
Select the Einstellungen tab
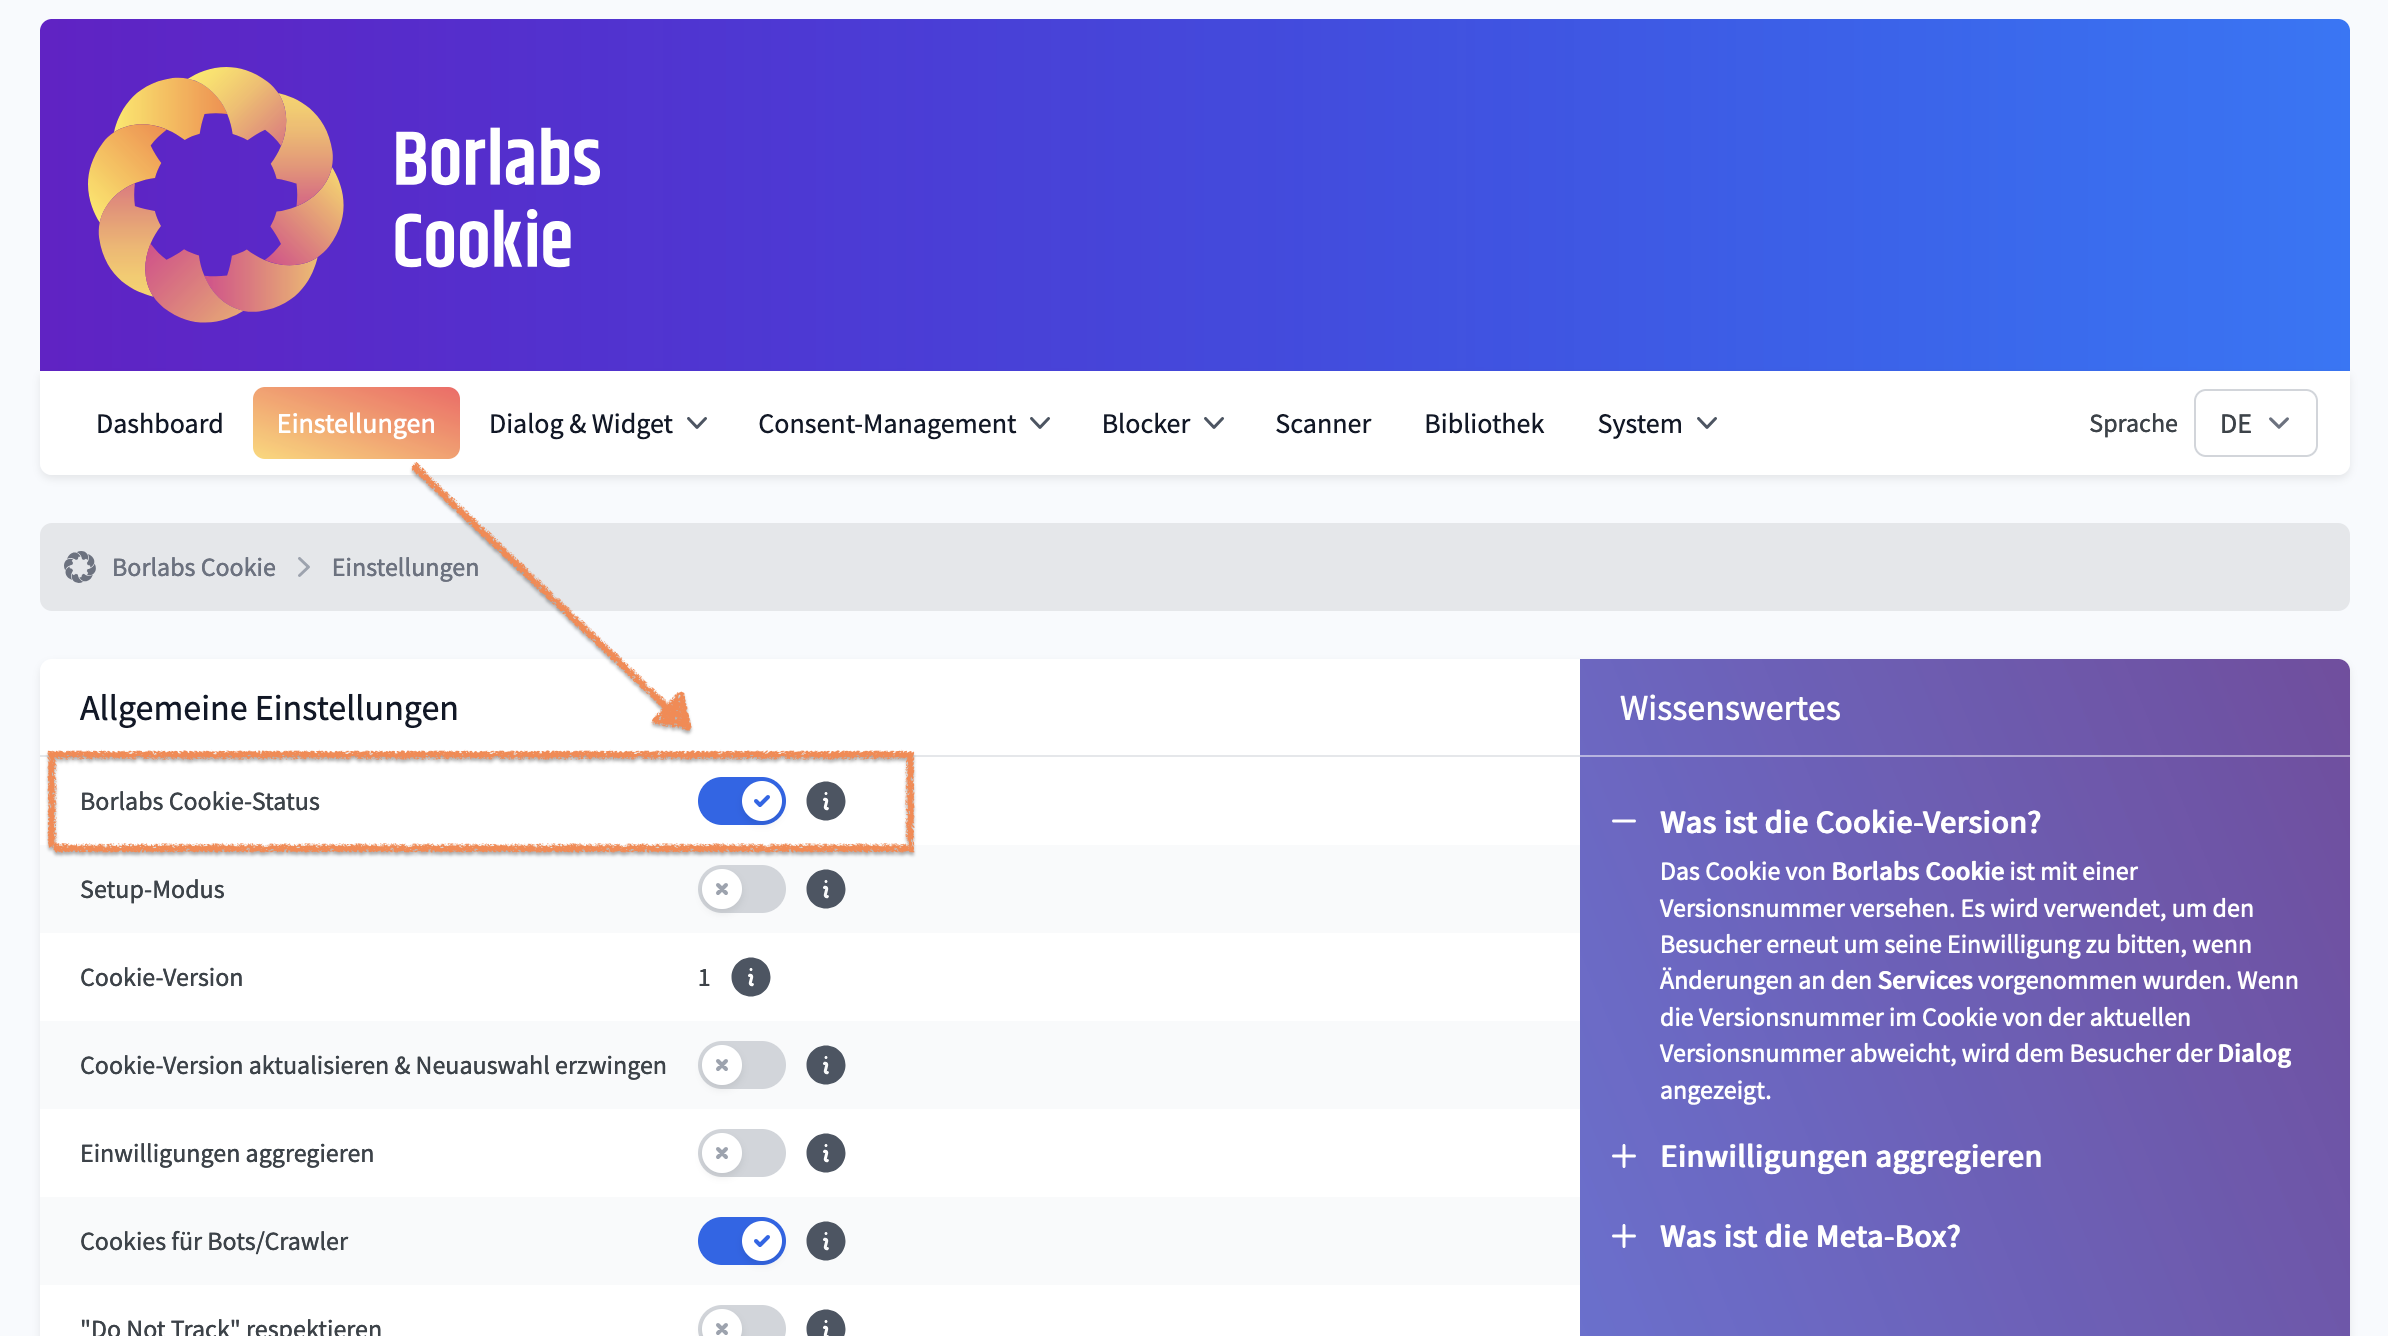click(356, 423)
